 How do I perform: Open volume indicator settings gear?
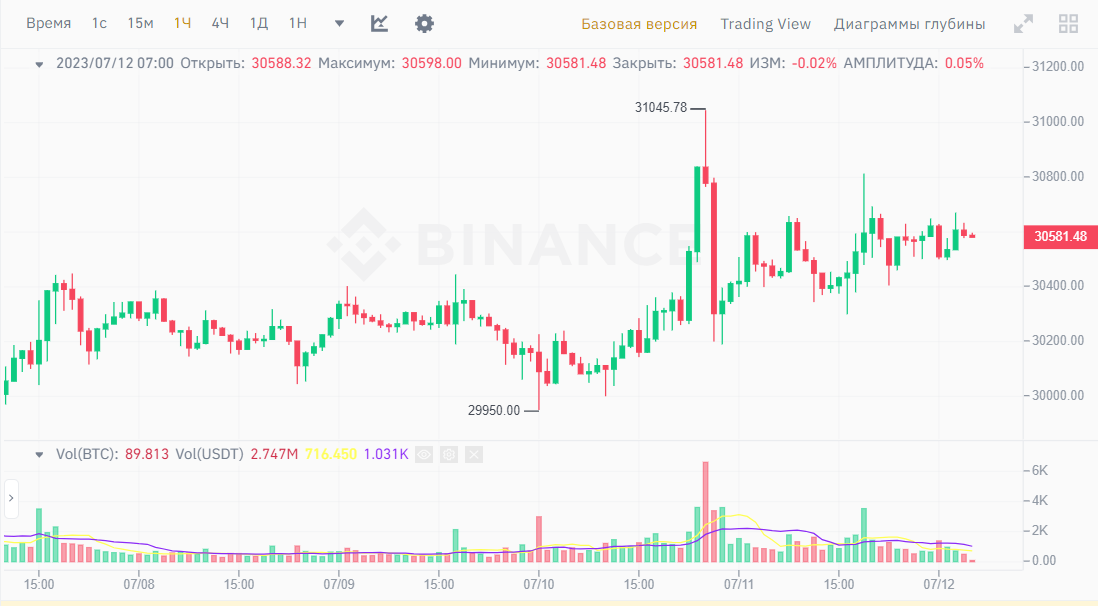point(449,454)
